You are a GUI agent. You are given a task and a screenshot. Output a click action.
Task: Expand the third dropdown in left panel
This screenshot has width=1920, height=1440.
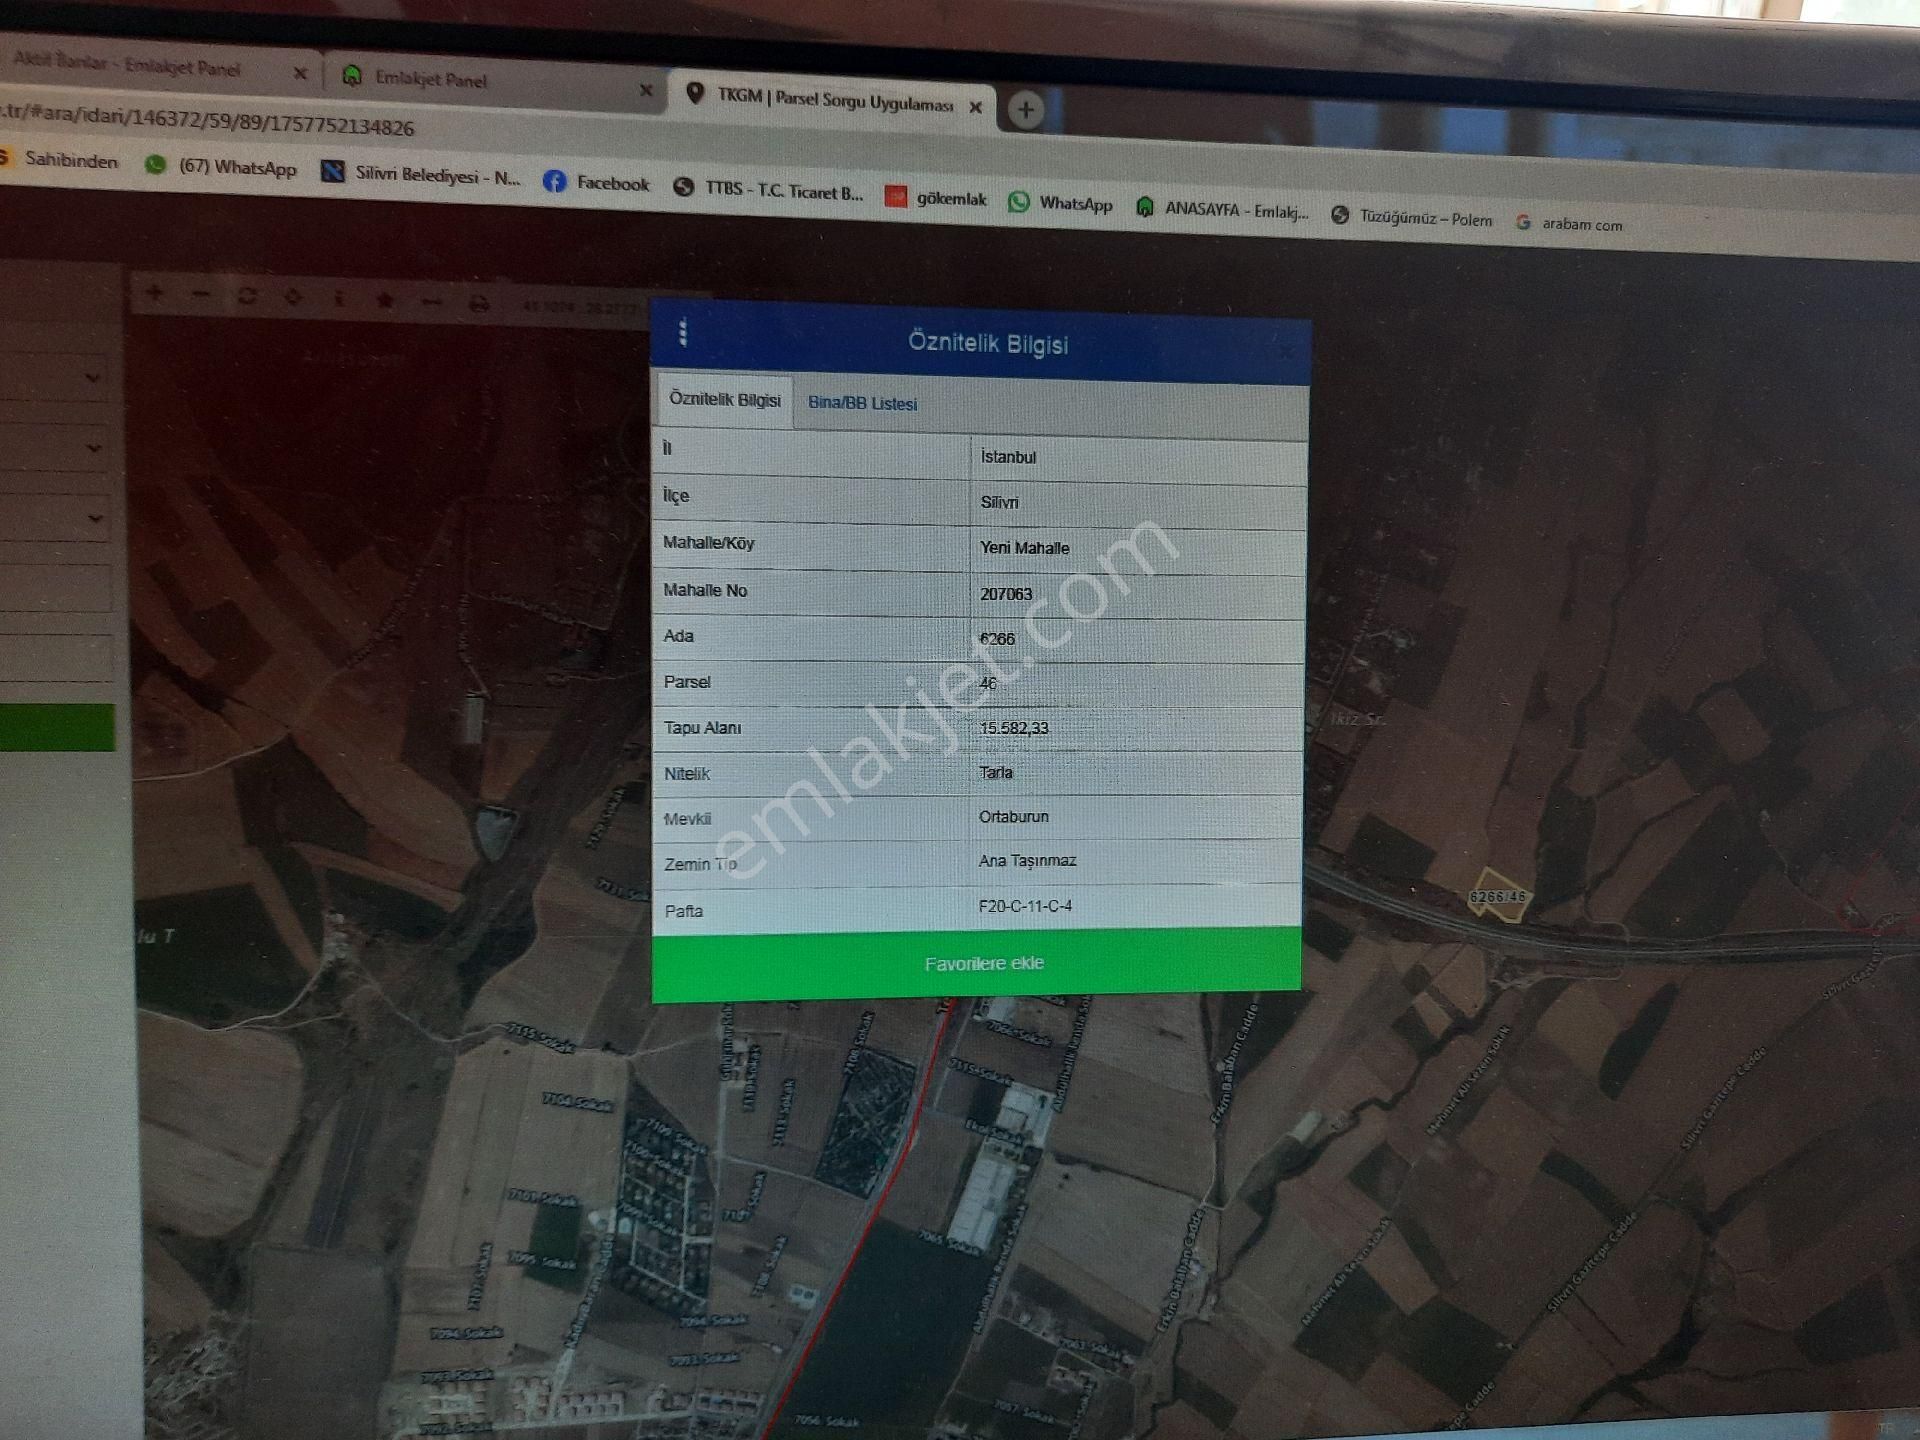pyautogui.click(x=94, y=518)
